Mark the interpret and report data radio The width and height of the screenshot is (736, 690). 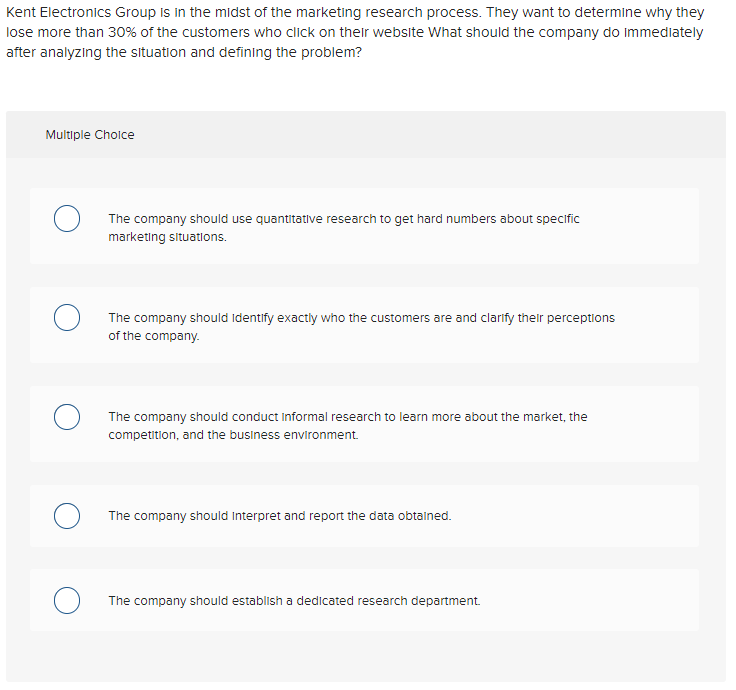(67, 516)
